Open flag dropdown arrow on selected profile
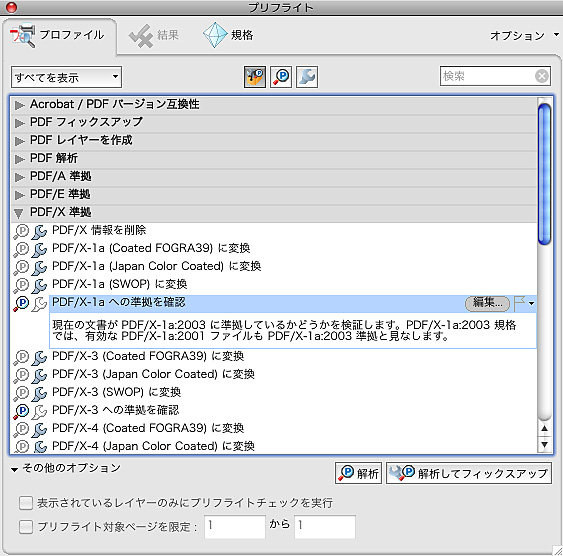 click(x=531, y=304)
